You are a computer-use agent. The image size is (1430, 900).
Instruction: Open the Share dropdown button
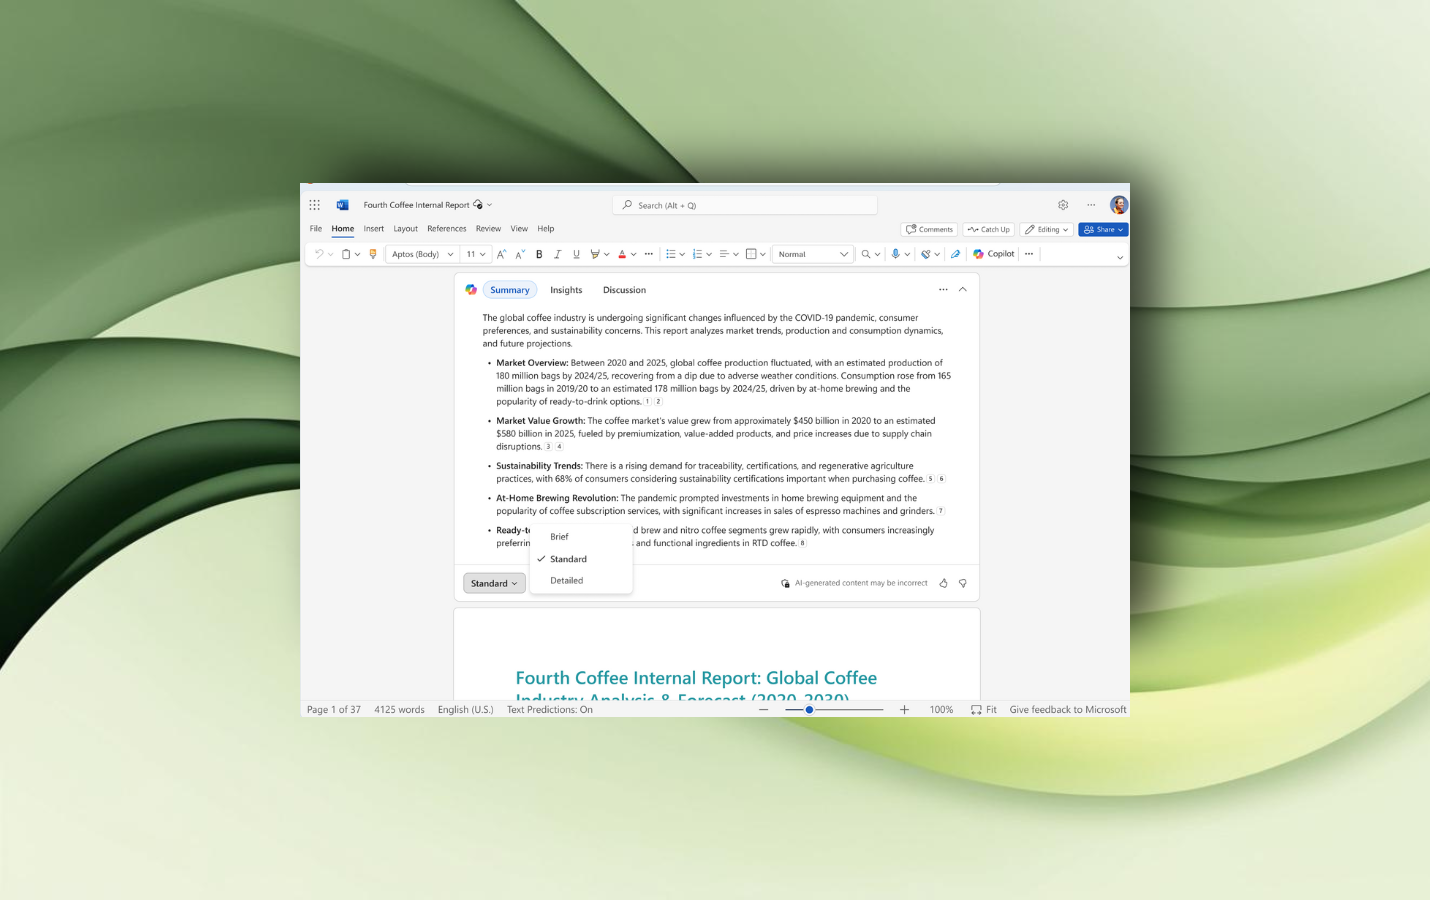1103,230
